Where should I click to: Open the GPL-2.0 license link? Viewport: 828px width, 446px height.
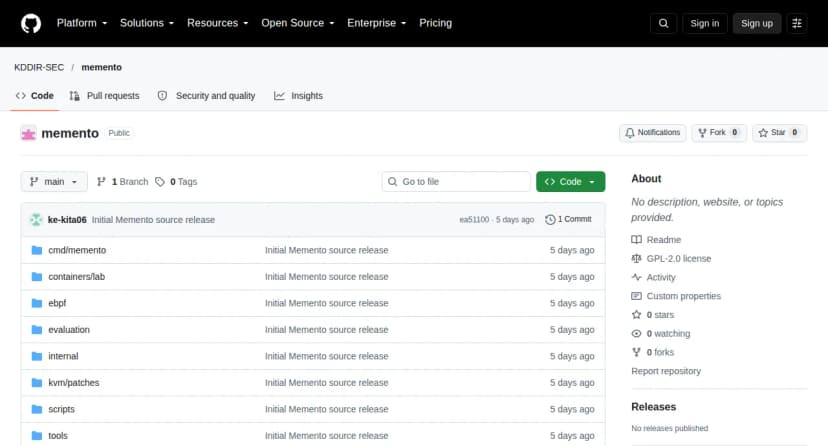point(679,259)
